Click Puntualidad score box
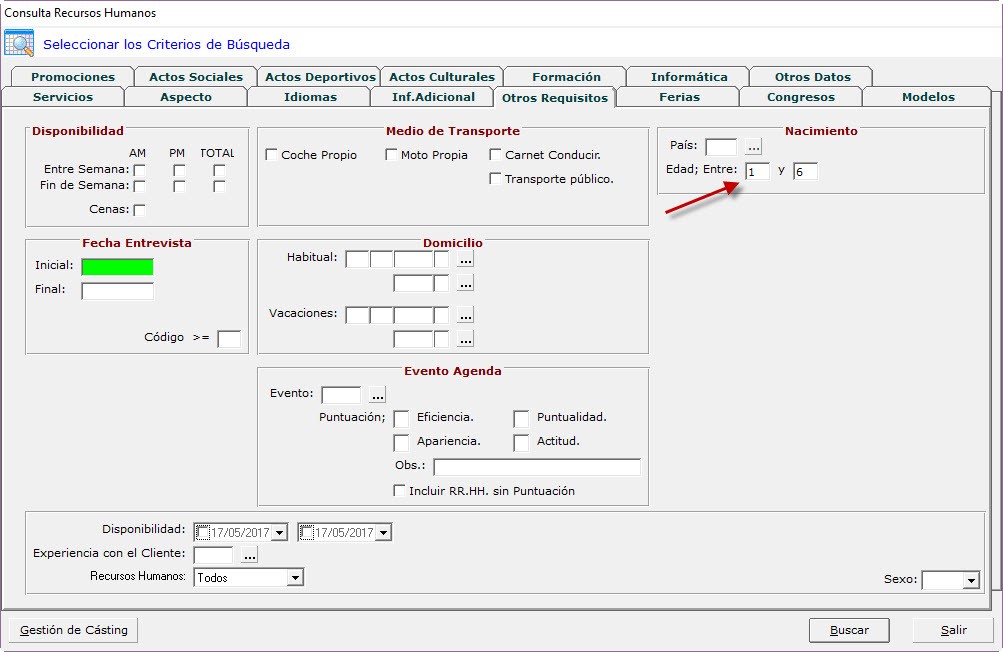The image size is (1003, 652). (x=521, y=419)
